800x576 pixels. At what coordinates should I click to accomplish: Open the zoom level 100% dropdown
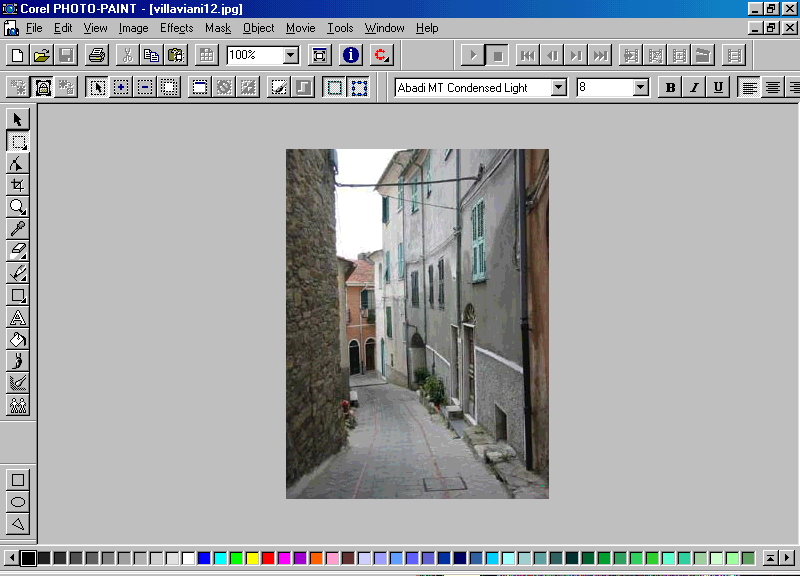coord(290,56)
